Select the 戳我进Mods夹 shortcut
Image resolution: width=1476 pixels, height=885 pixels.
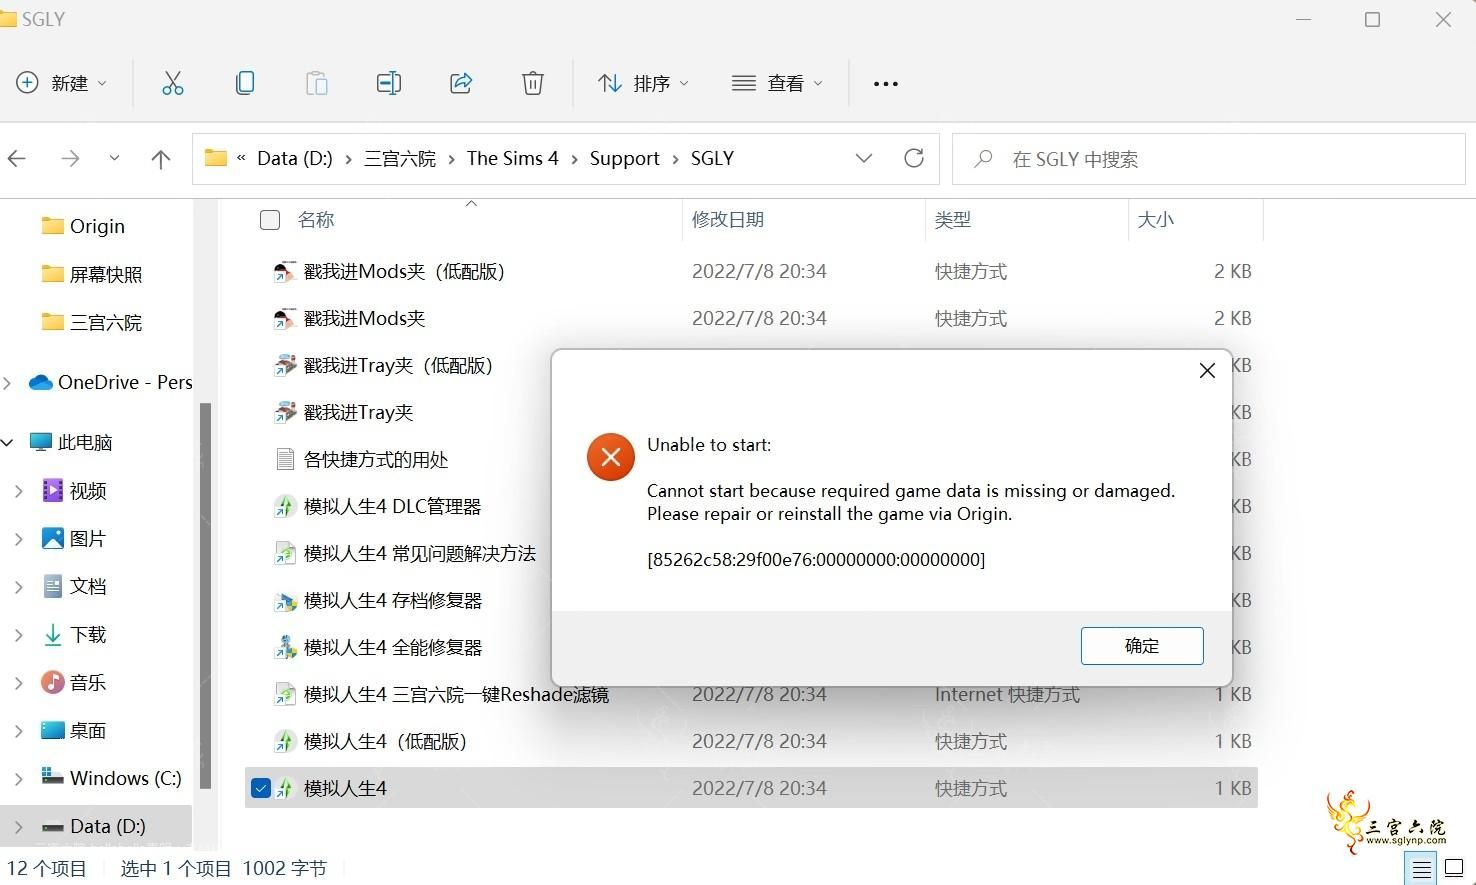[x=350, y=318]
